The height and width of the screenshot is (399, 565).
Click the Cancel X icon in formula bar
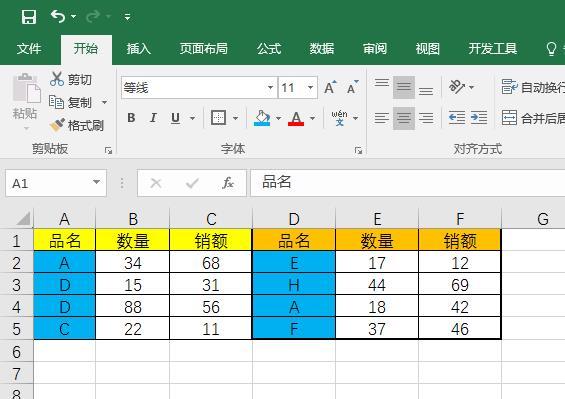(x=156, y=183)
